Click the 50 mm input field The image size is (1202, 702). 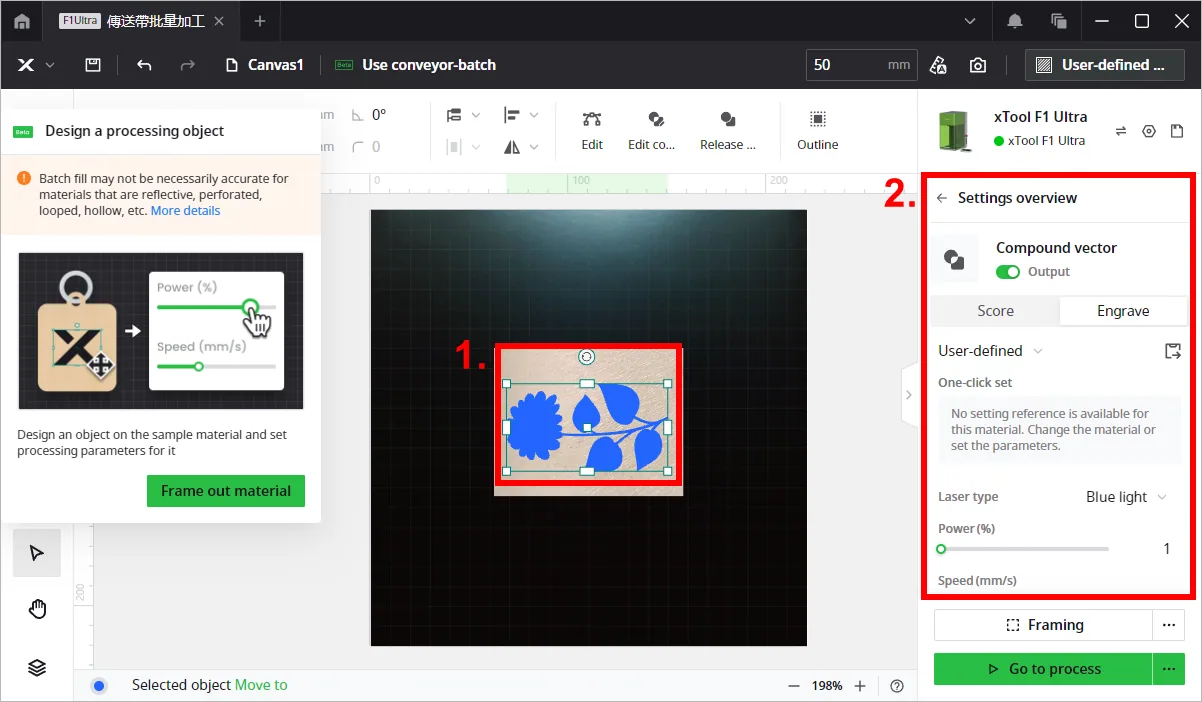tap(861, 65)
